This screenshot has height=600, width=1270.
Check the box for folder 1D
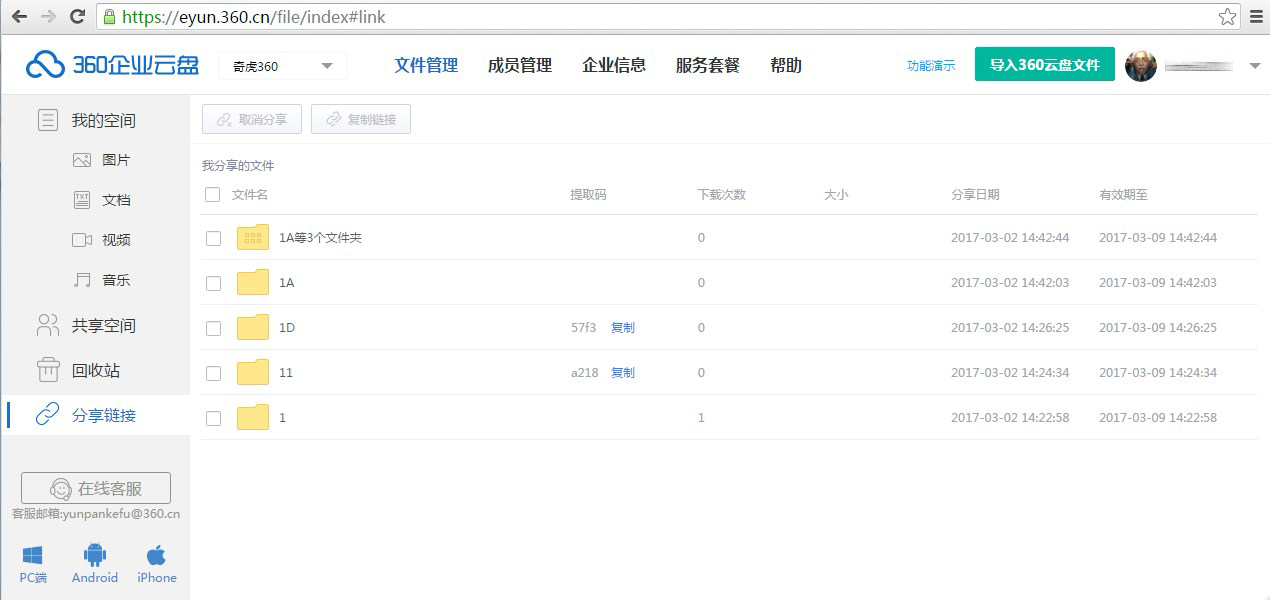pyautogui.click(x=213, y=328)
